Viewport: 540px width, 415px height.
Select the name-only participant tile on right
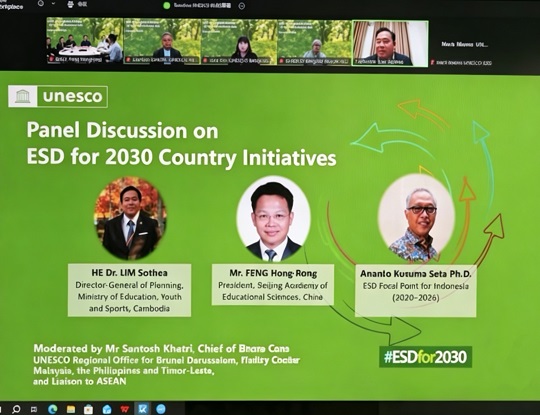[465, 44]
